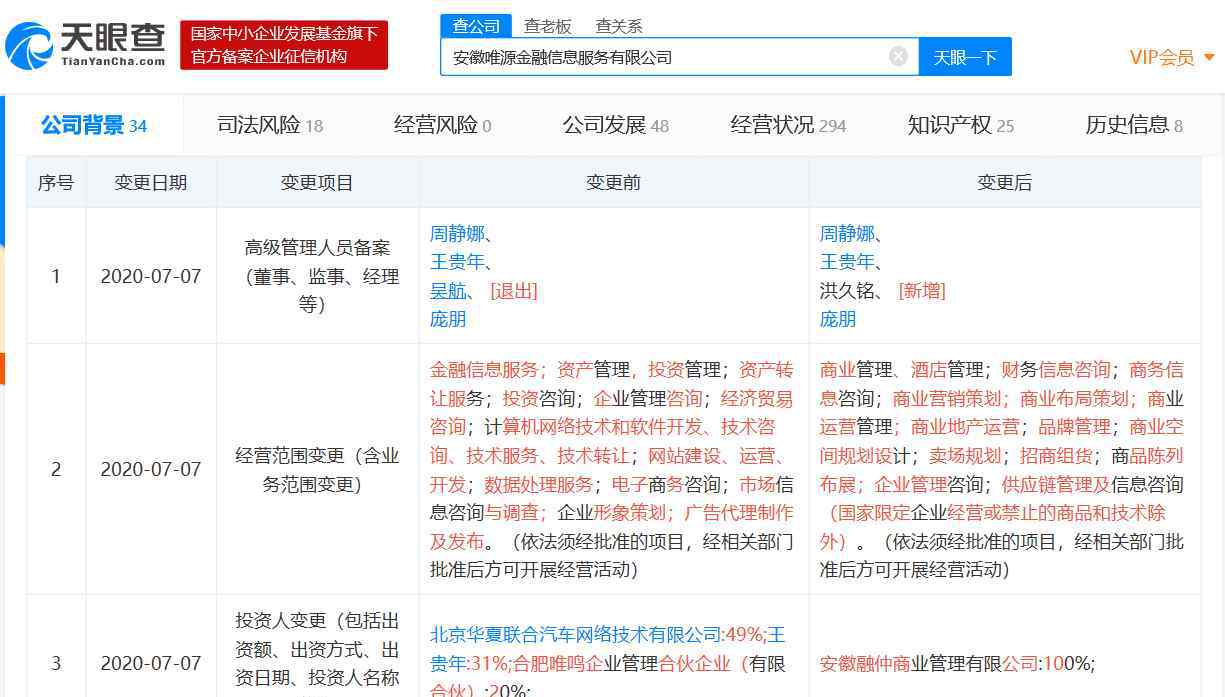This screenshot has height=697, width=1225.
Task: Click the 天眼一下 search button
Action: point(965,57)
